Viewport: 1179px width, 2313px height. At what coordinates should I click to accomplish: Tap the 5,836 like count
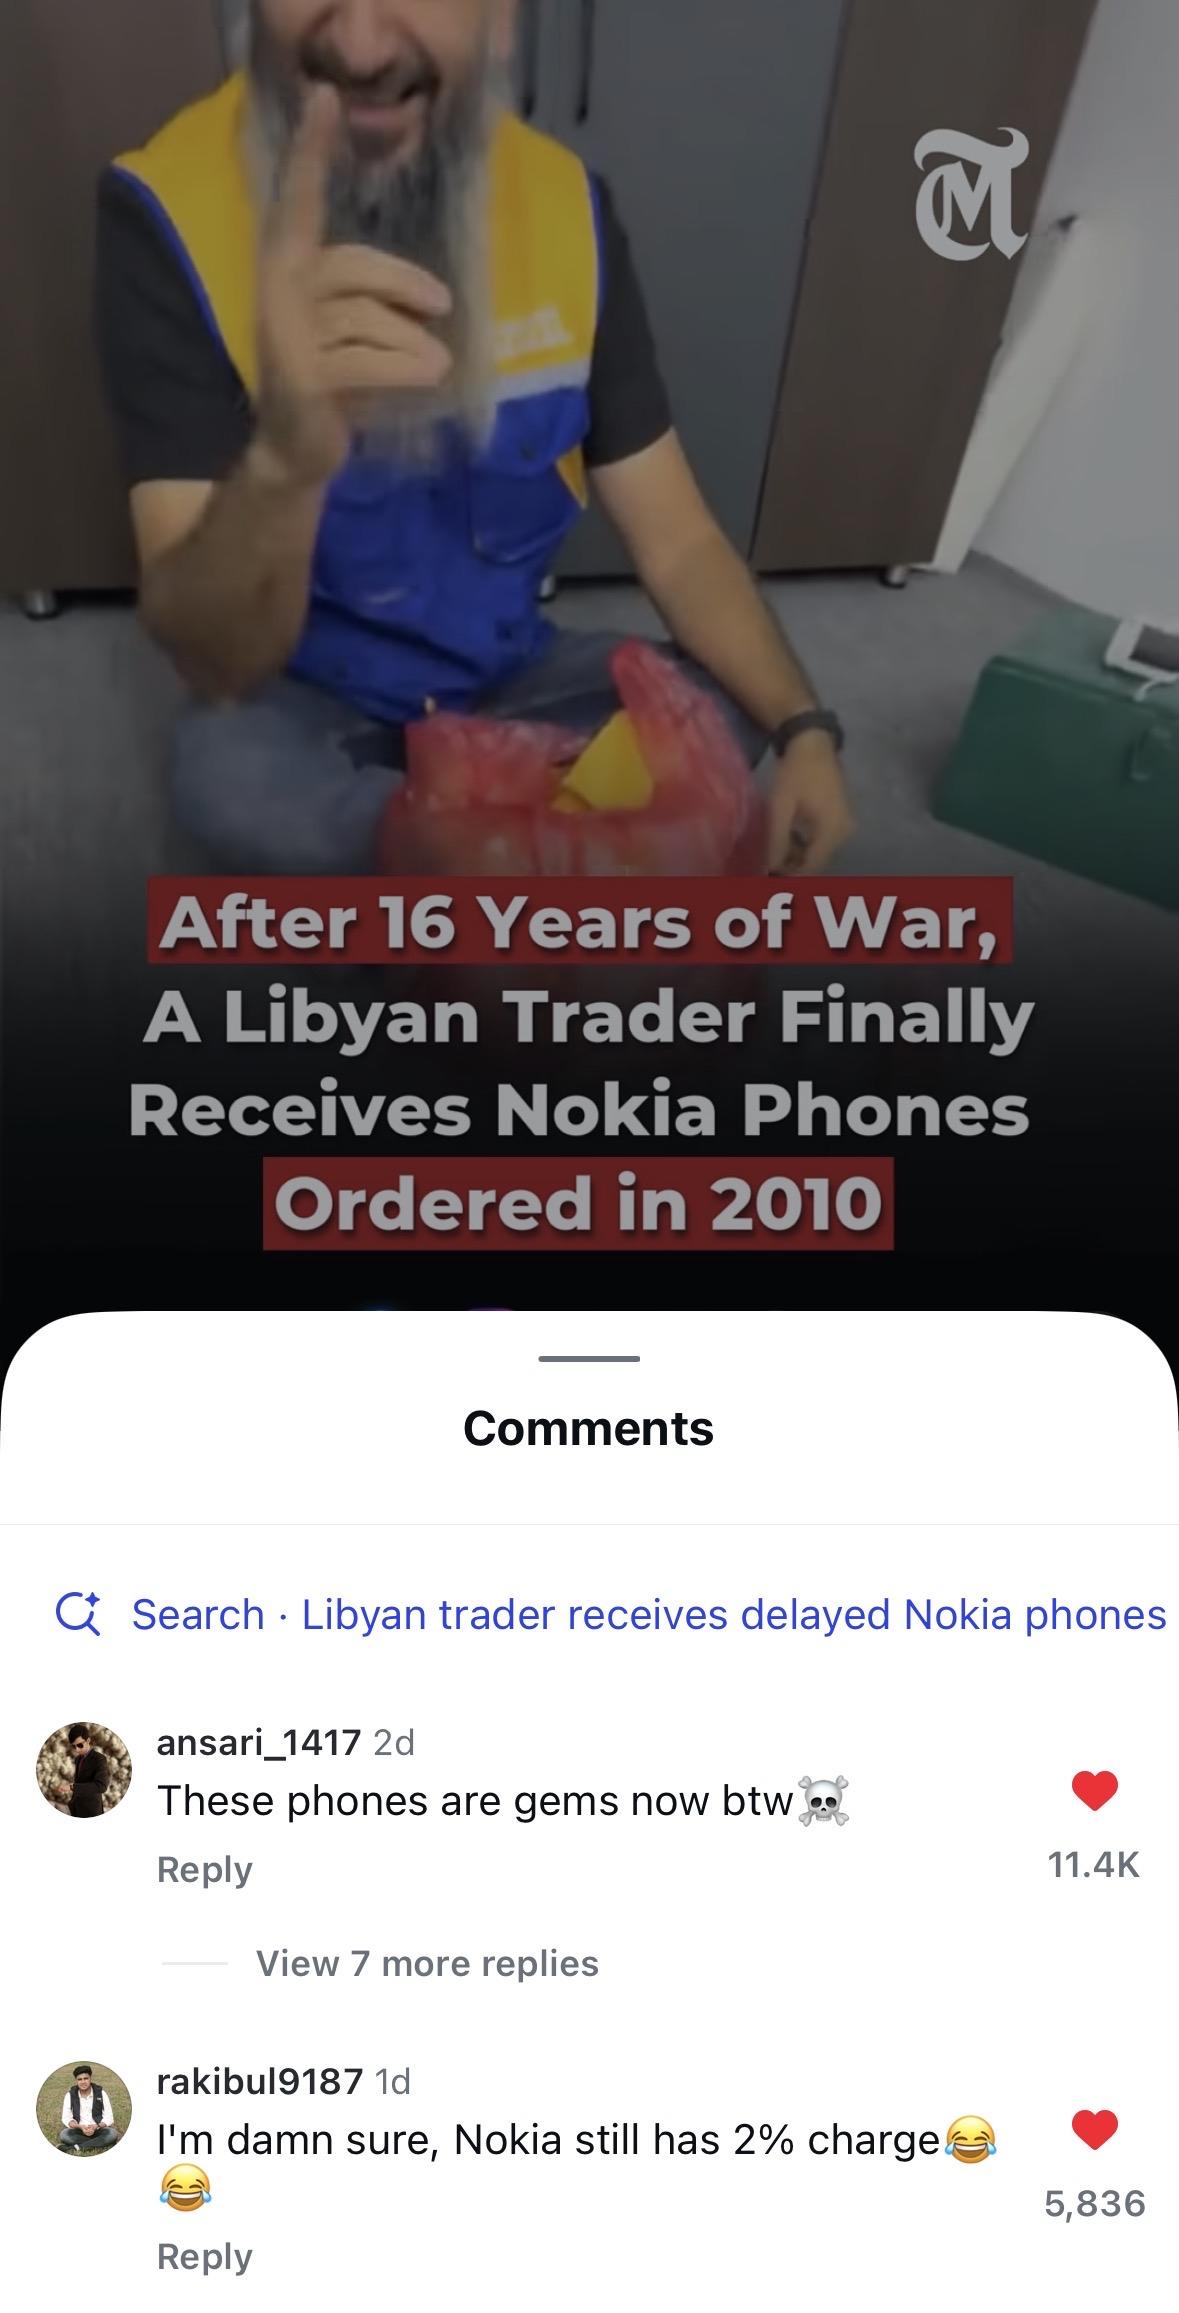[1095, 2204]
